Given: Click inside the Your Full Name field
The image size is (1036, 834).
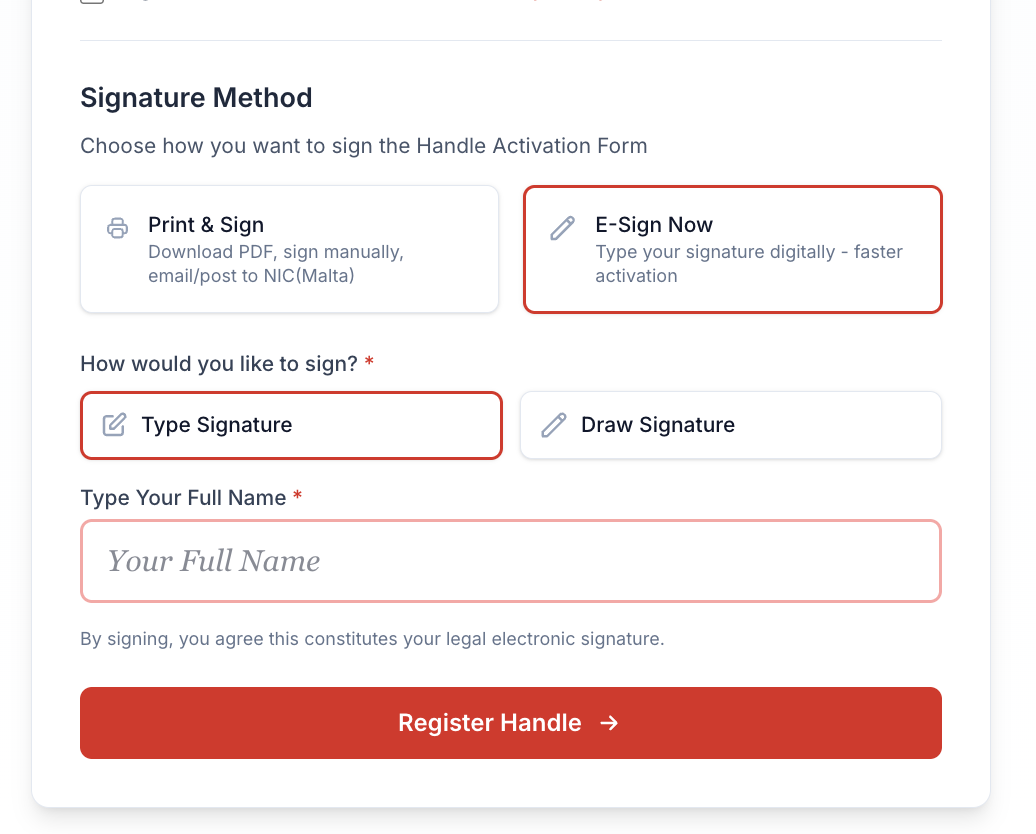Looking at the screenshot, I should (511, 561).
